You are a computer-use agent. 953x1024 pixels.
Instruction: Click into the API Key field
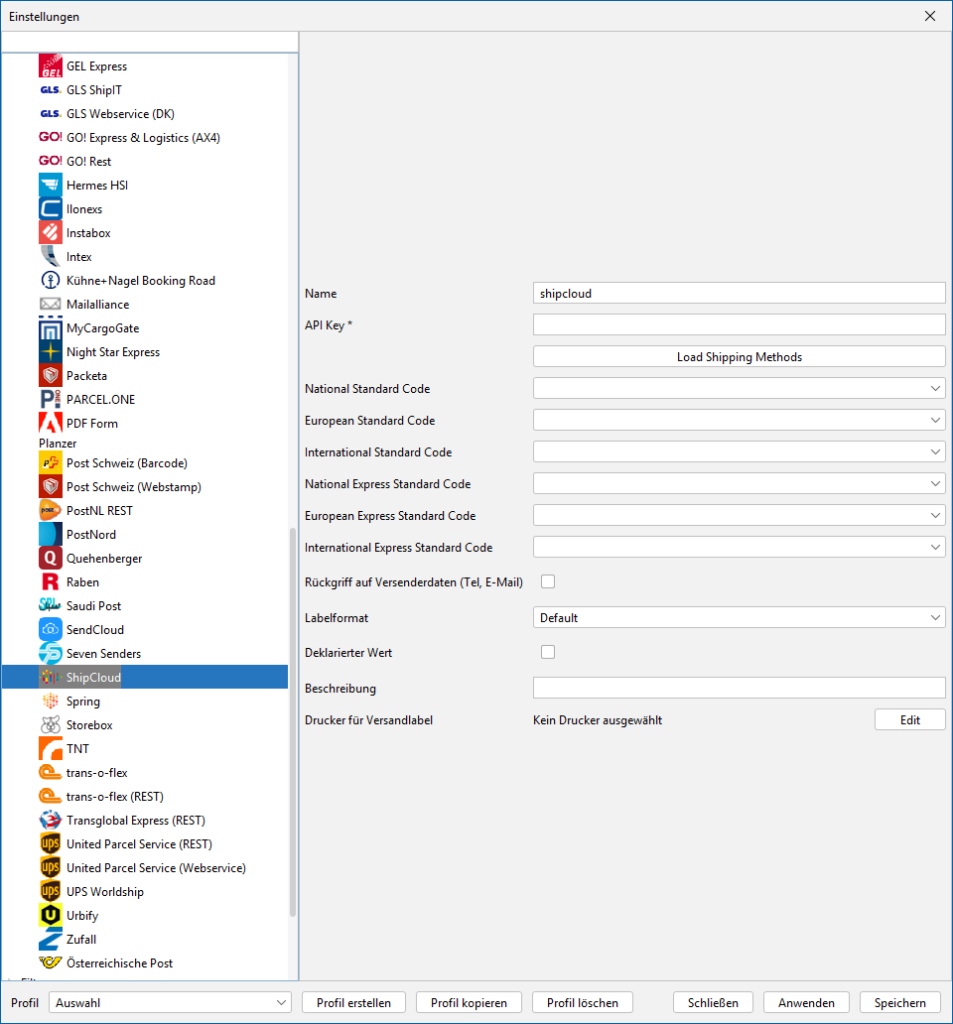738,324
